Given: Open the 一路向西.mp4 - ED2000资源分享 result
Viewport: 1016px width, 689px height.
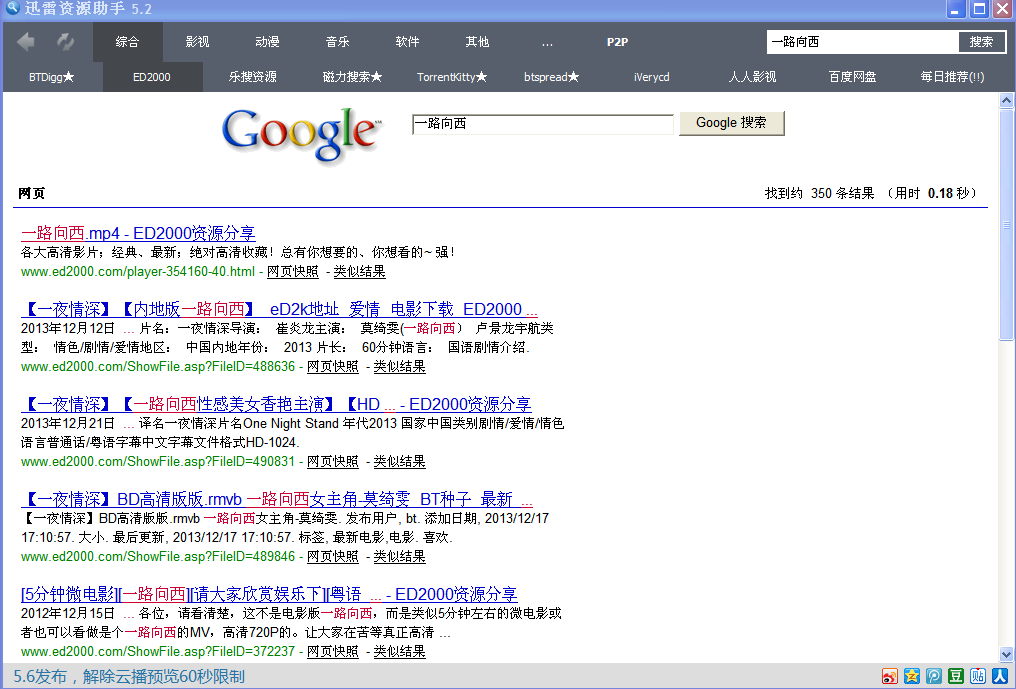Looking at the screenshot, I should [x=138, y=233].
